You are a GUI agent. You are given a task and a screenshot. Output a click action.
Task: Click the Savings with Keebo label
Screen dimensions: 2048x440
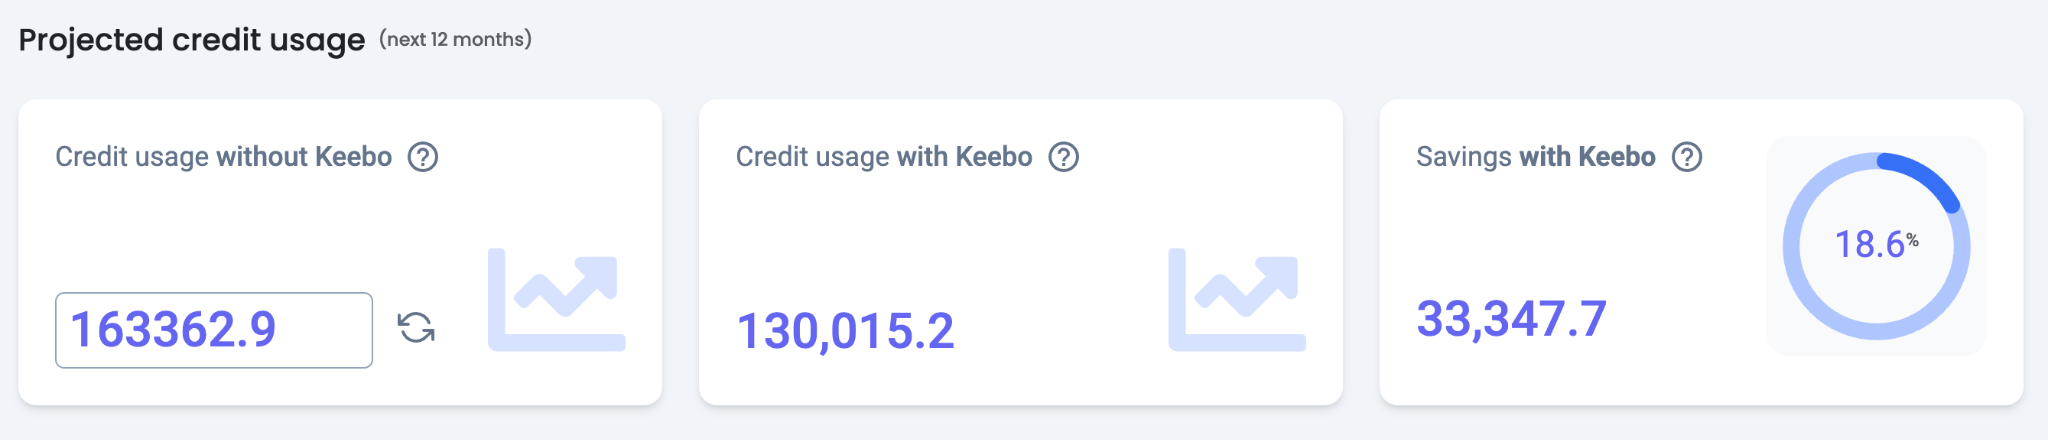click(1535, 157)
